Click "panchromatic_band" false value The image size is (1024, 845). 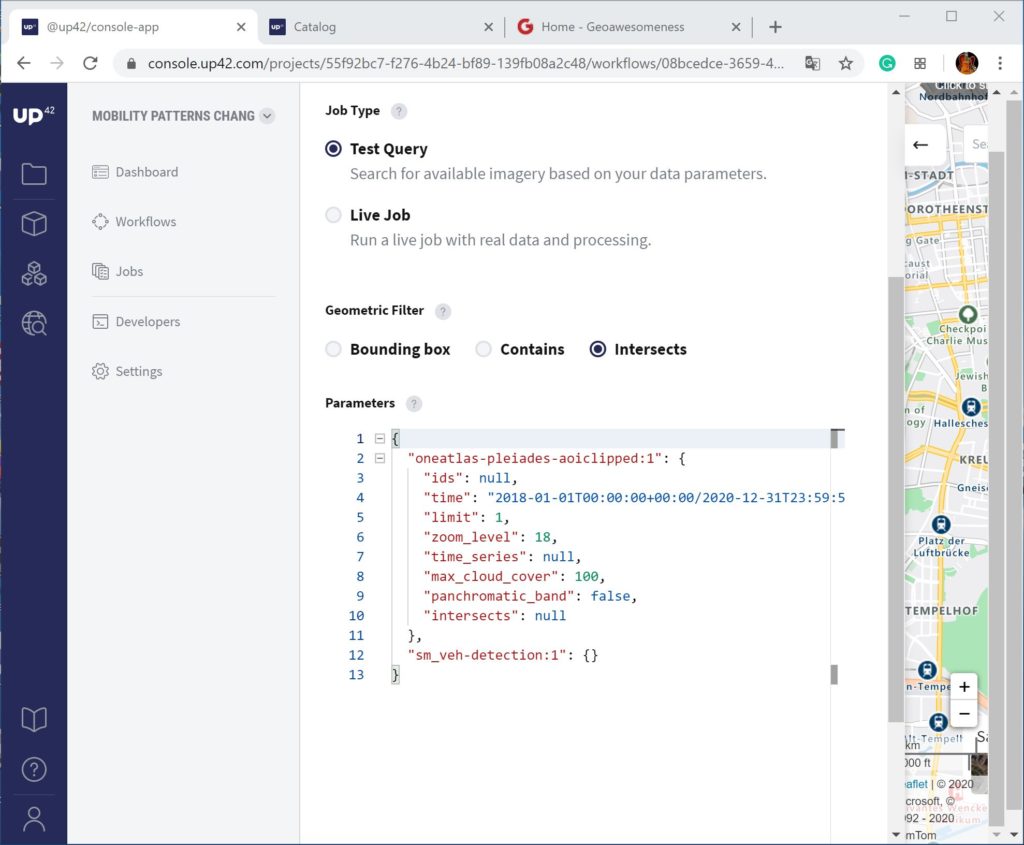pyautogui.click(x=611, y=596)
